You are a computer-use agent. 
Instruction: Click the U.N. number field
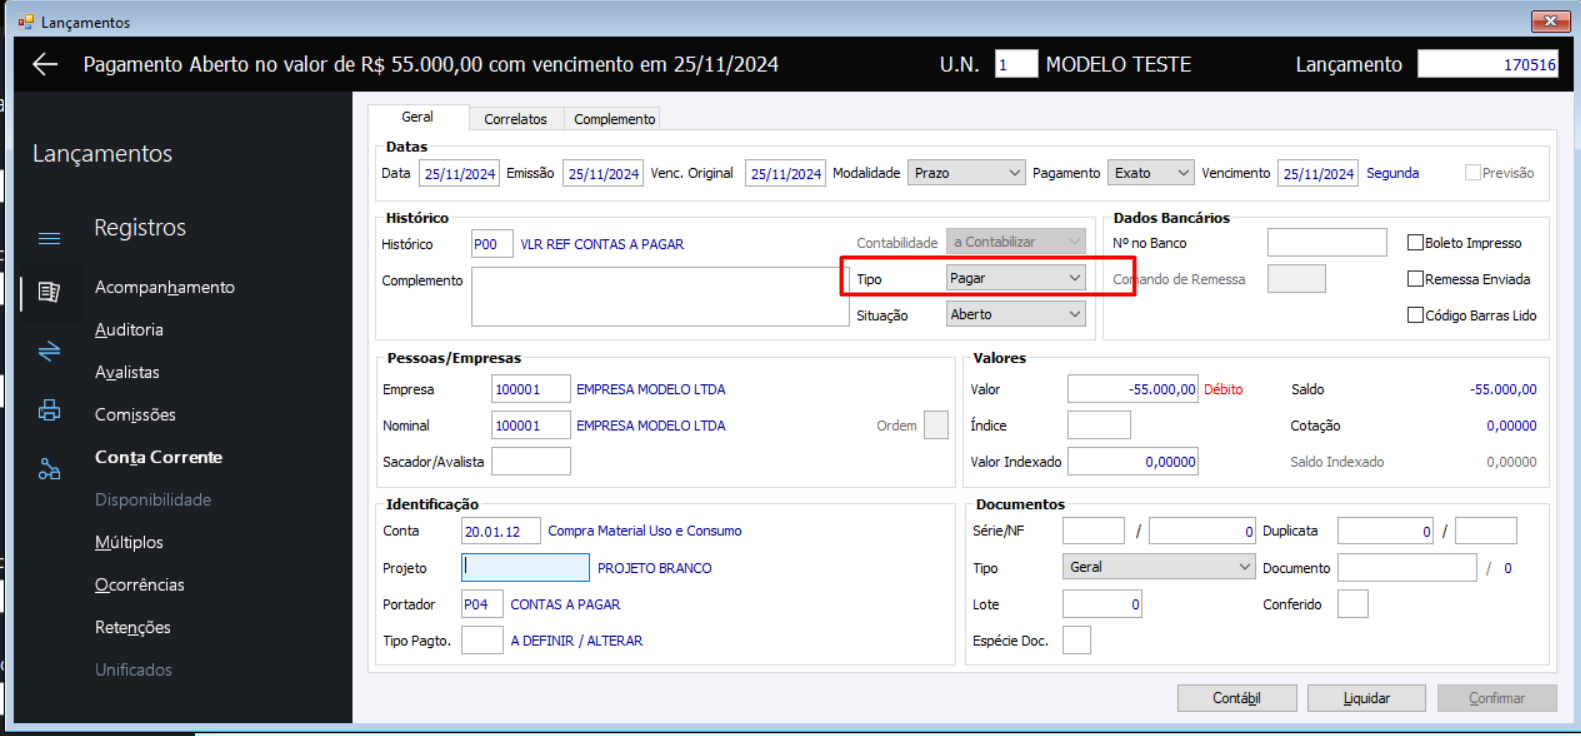coord(1016,65)
